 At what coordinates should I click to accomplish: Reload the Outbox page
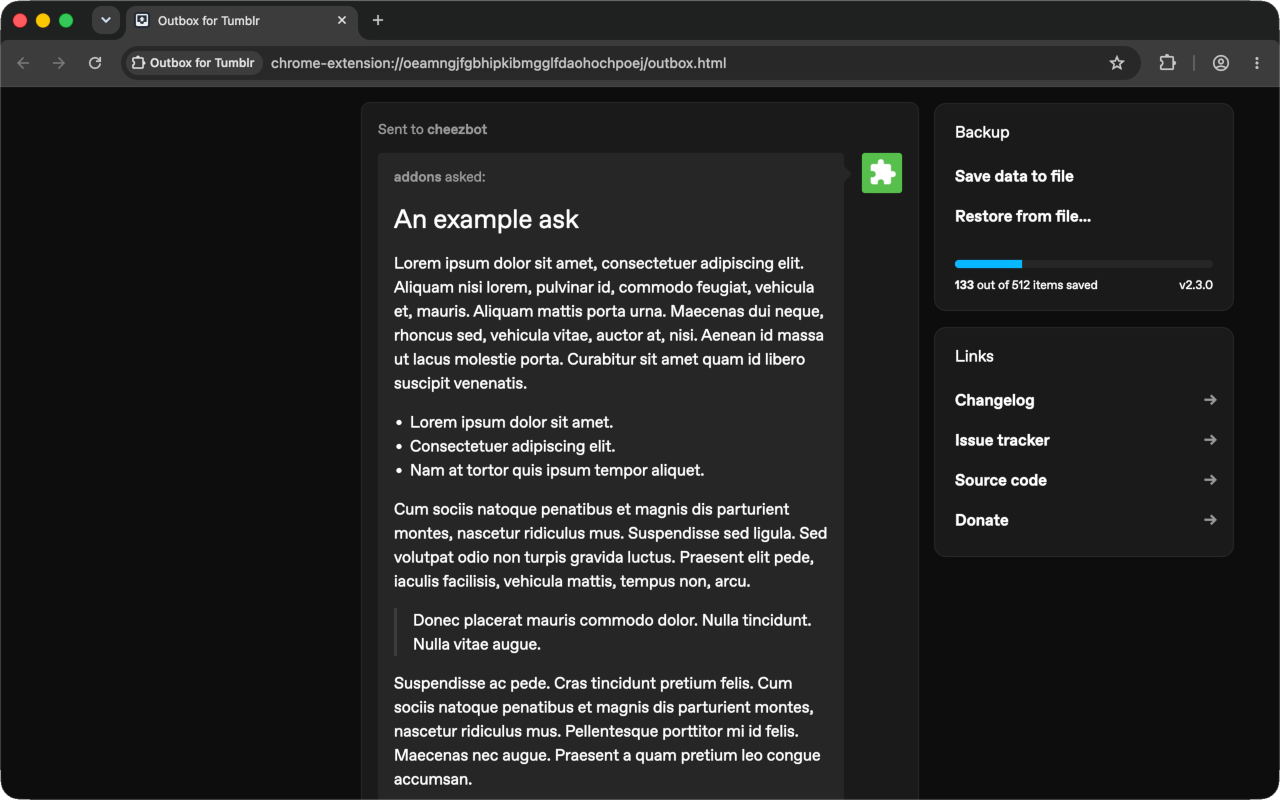click(95, 63)
